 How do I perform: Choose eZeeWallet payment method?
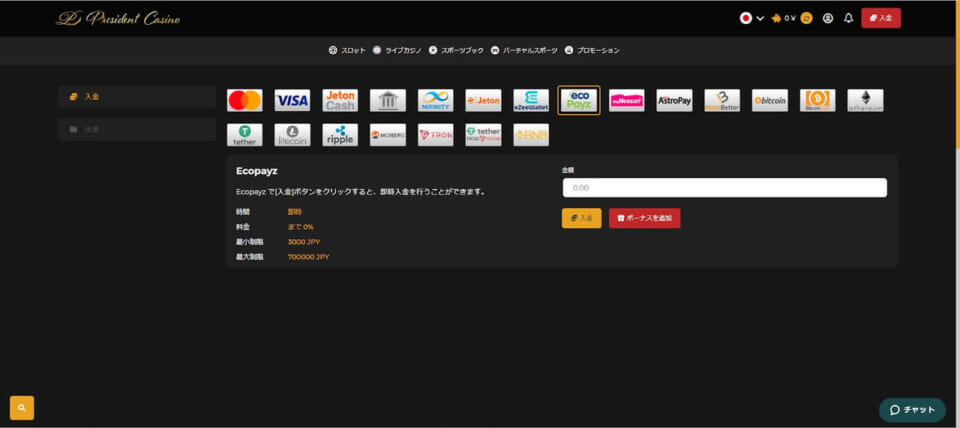point(531,100)
